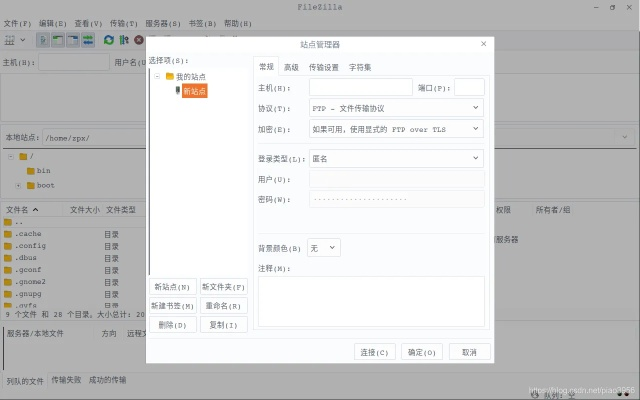Screen dimensions: 640x400
Task: Open the 背景颜色(B) color dropdown
Action: 324,248
